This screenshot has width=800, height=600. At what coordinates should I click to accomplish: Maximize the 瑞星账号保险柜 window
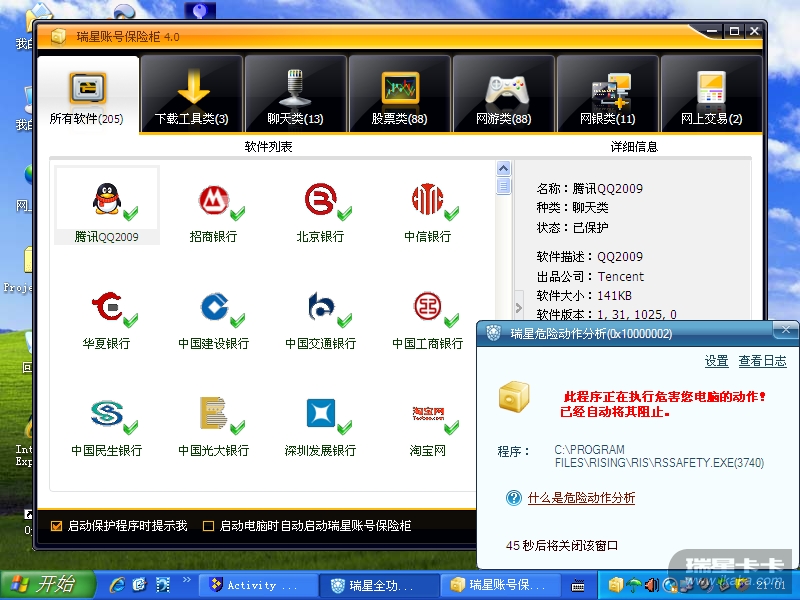[x=734, y=32]
